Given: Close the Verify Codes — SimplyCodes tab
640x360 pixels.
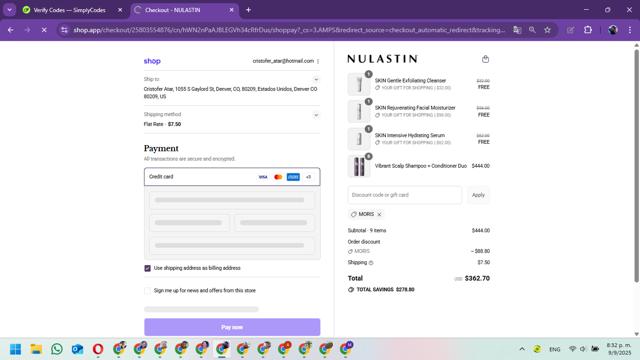Looking at the screenshot, I should pyautogui.click(x=120, y=10).
